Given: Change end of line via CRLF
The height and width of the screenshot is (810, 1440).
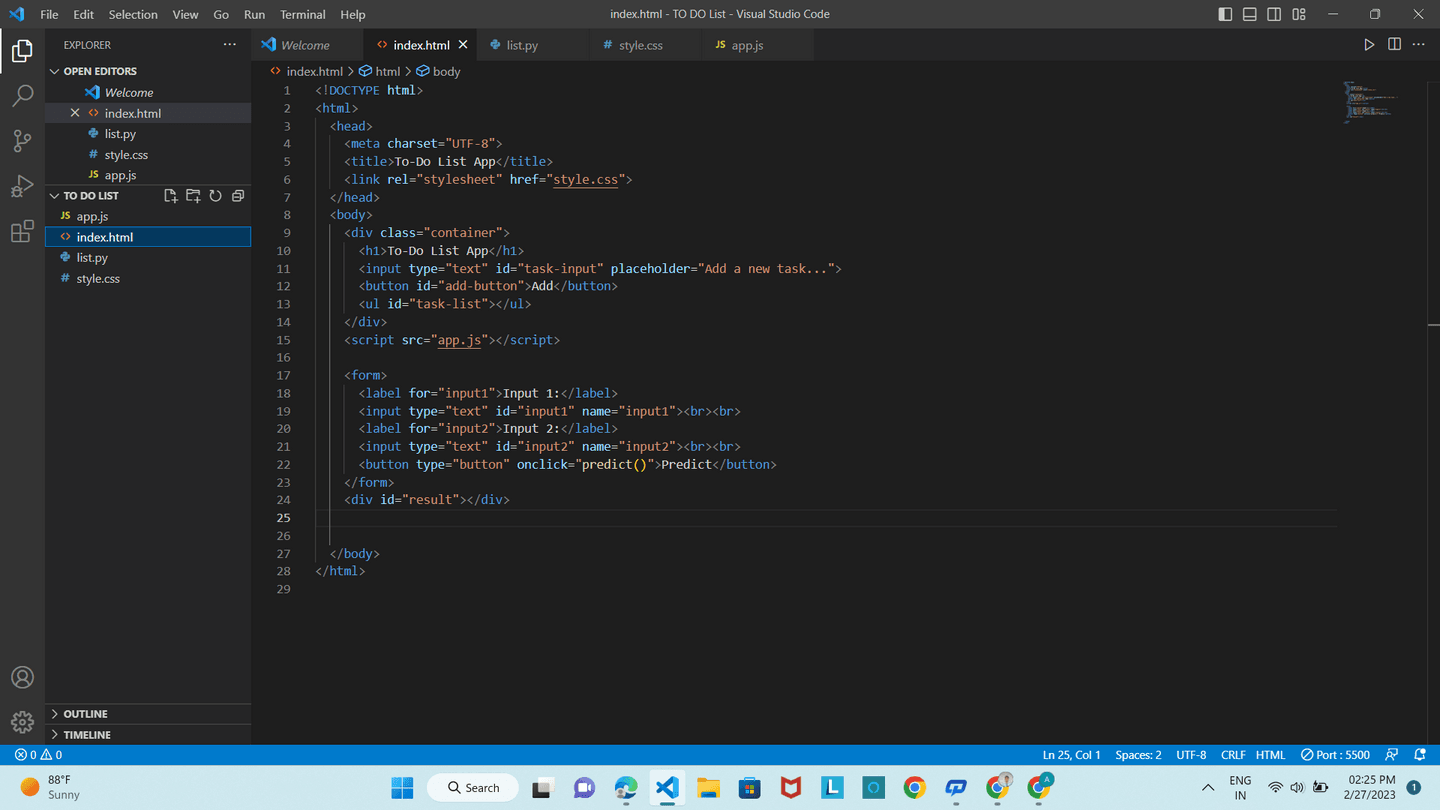Looking at the screenshot, I should point(1233,755).
